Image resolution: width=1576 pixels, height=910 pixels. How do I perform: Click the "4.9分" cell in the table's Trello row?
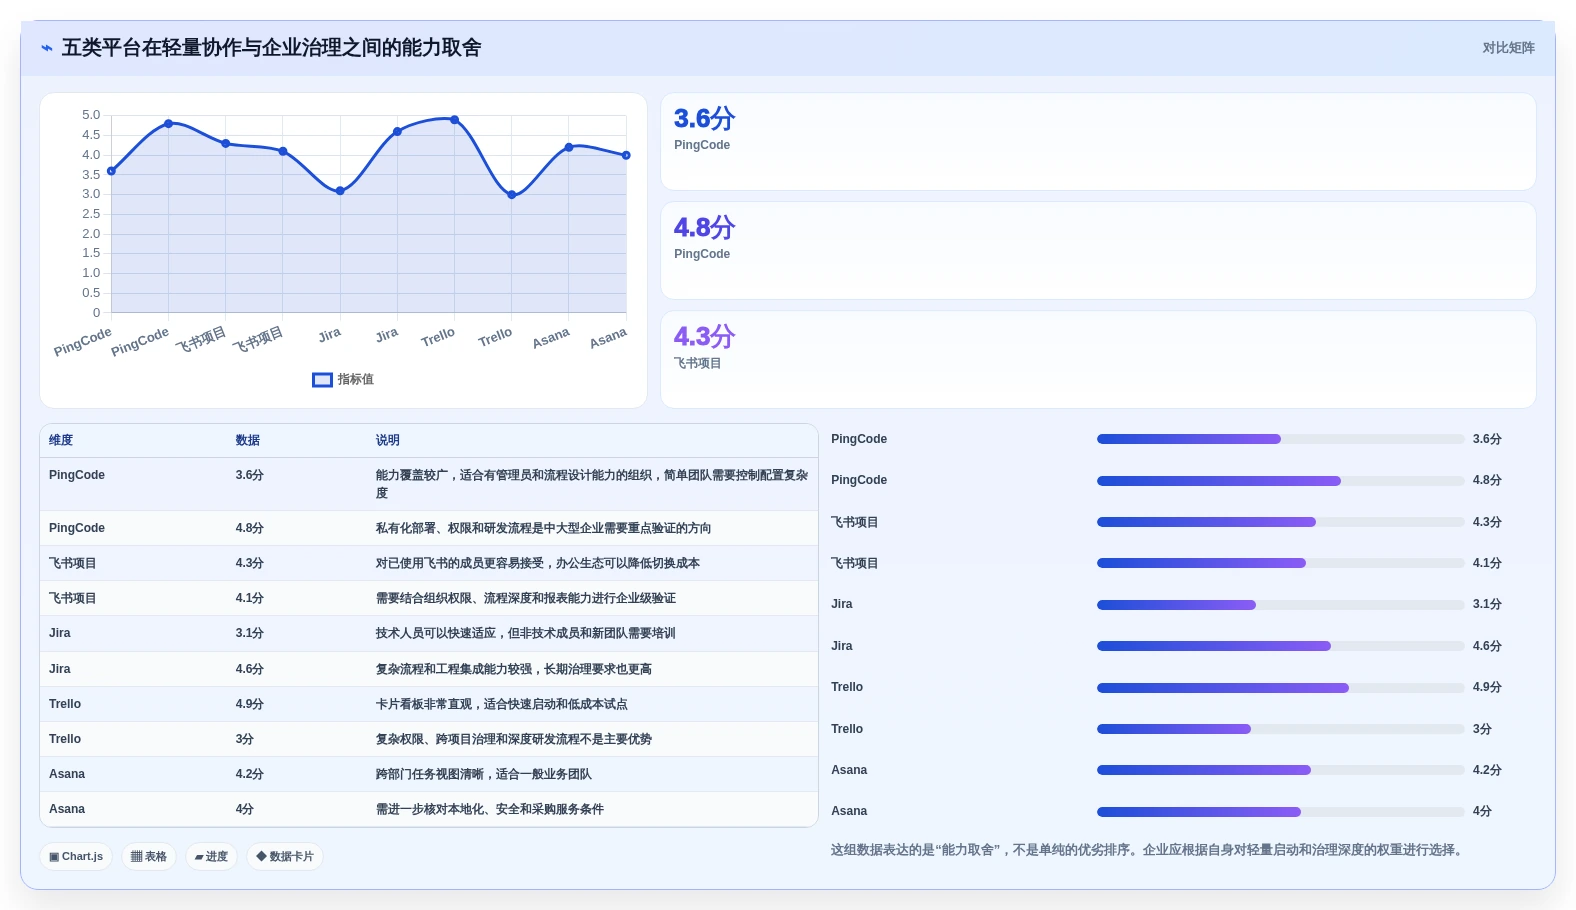250,704
